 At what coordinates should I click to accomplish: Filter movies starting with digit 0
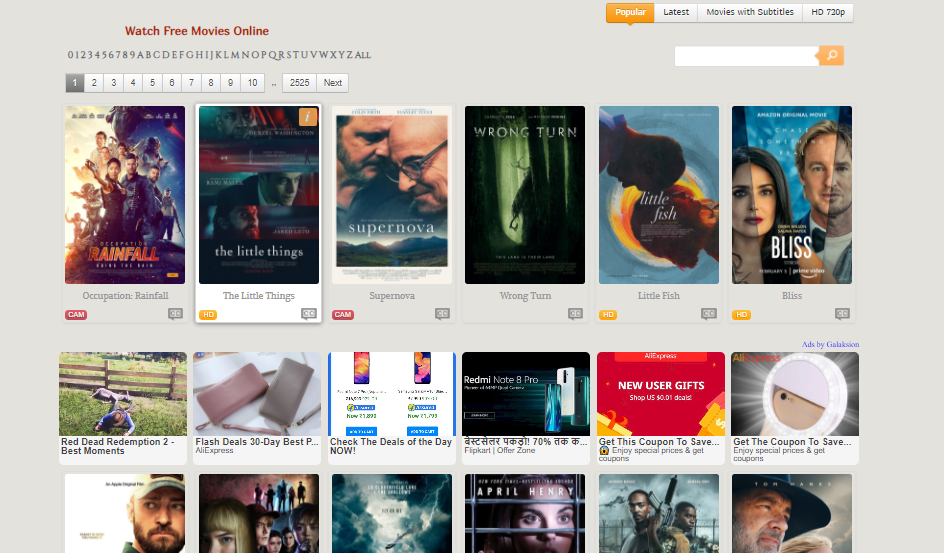(x=70, y=55)
